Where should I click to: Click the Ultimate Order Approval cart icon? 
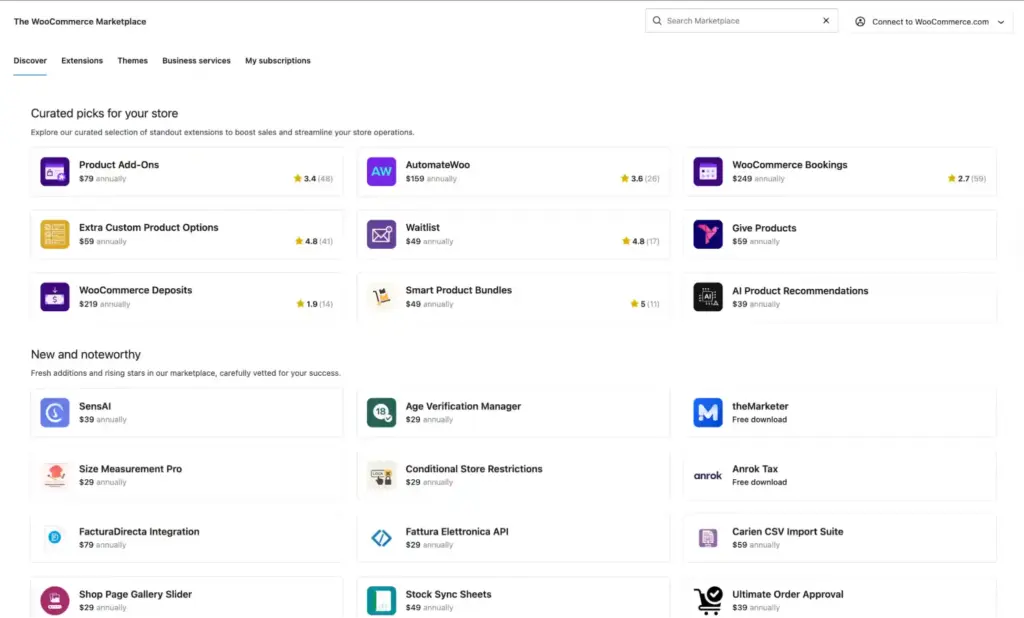[x=708, y=600]
